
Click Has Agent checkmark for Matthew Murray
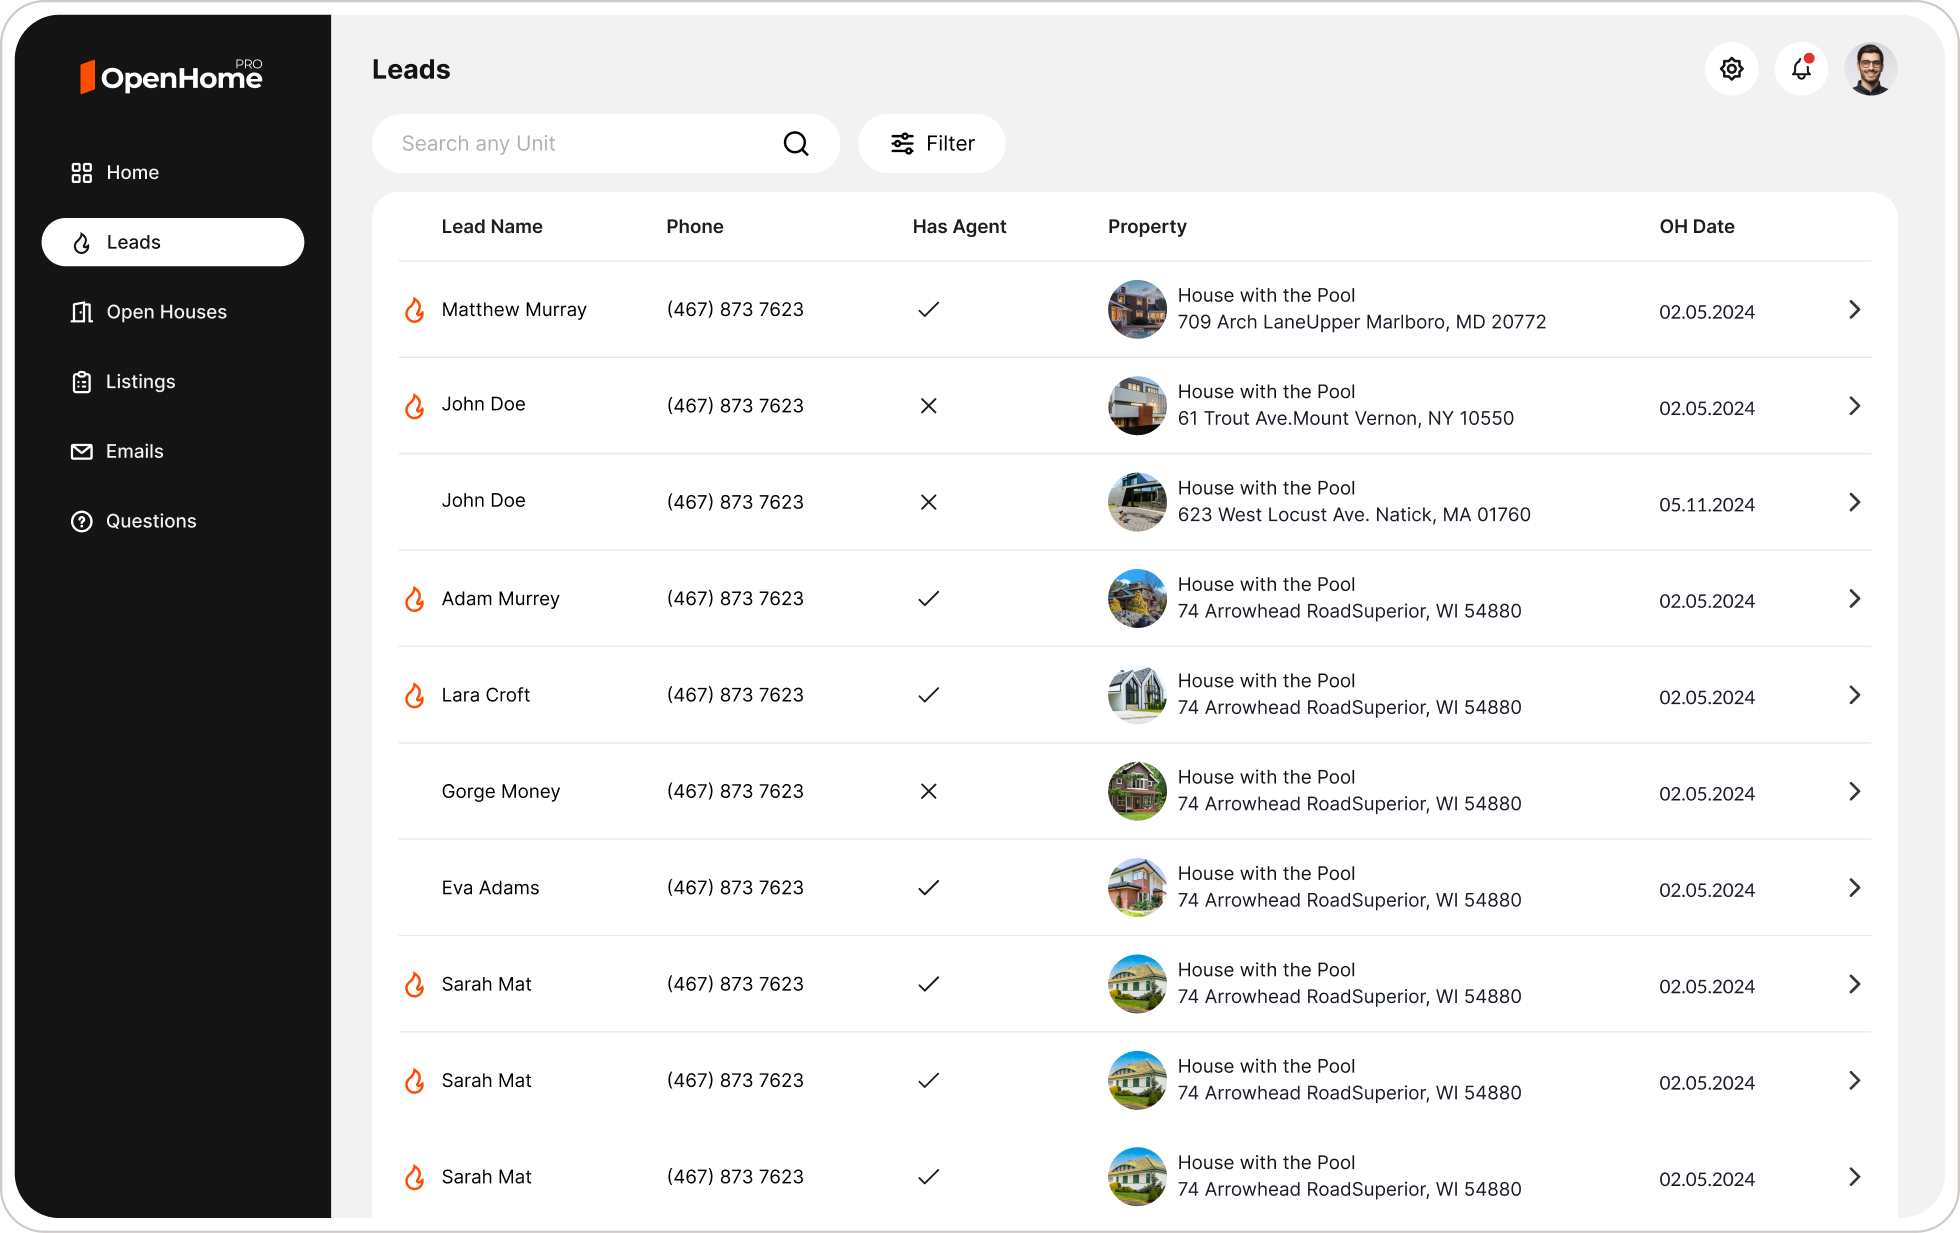[928, 310]
